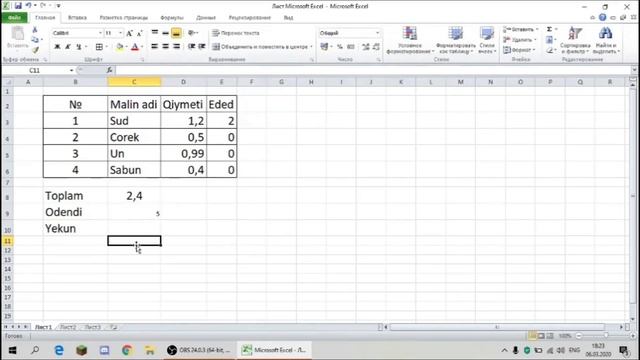Align cell text to the left

coord(155,47)
